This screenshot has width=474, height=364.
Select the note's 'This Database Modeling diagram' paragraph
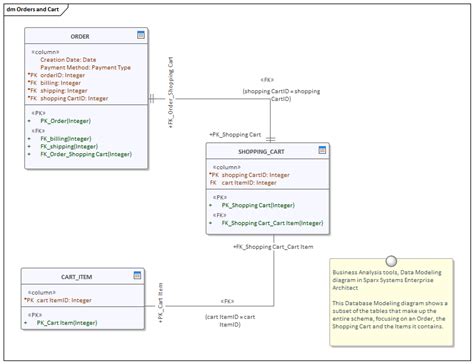[x=390, y=315]
